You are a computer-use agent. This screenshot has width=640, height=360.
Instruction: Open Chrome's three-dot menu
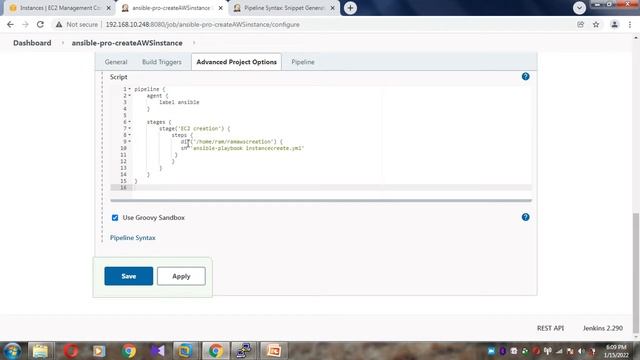(630, 24)
